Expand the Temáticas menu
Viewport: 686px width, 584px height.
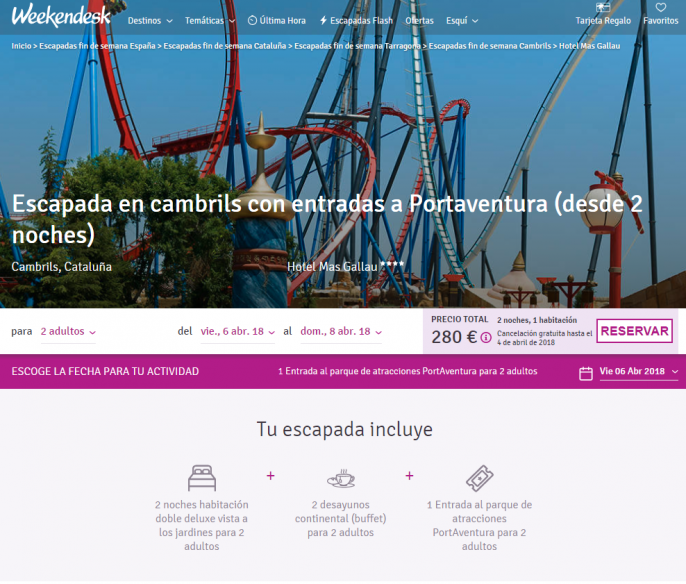click(210, 20)
